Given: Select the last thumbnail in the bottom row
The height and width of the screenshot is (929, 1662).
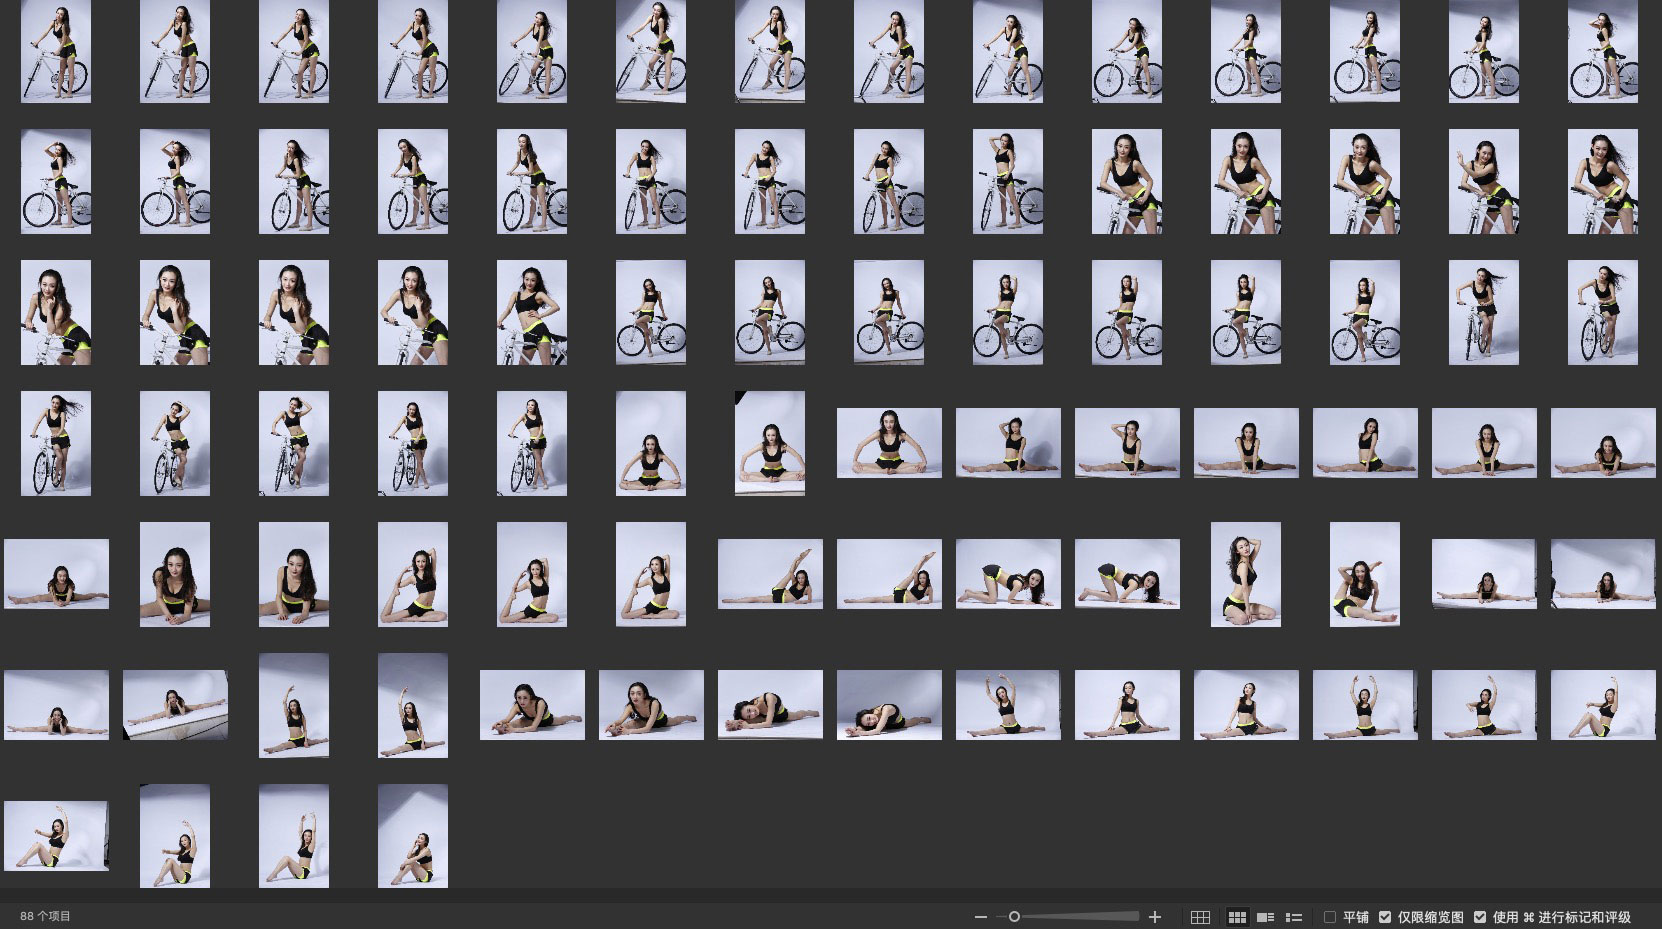Looking at the screenshot, I should click(413, 835).
